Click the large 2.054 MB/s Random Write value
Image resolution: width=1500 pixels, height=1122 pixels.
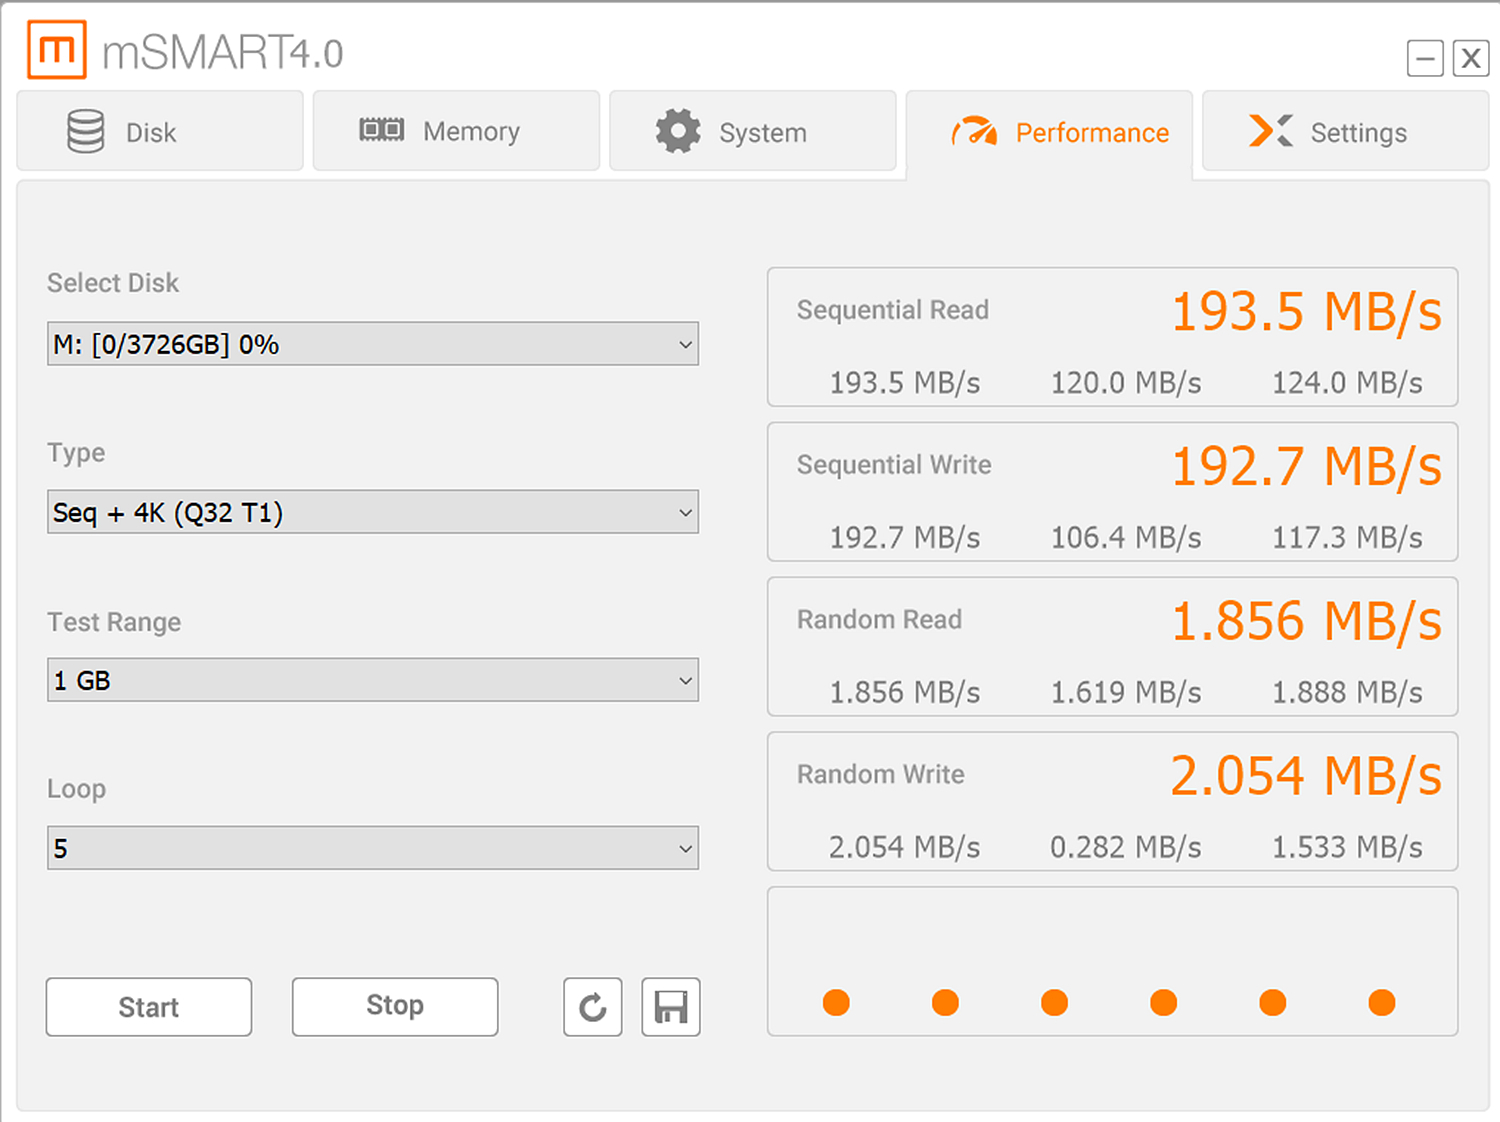(1306, 777)
